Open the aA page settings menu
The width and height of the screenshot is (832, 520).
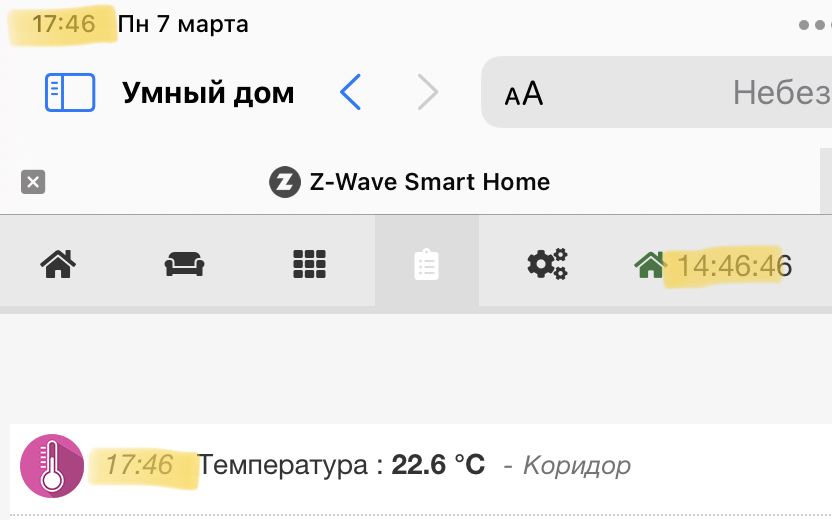coord(524,93)
